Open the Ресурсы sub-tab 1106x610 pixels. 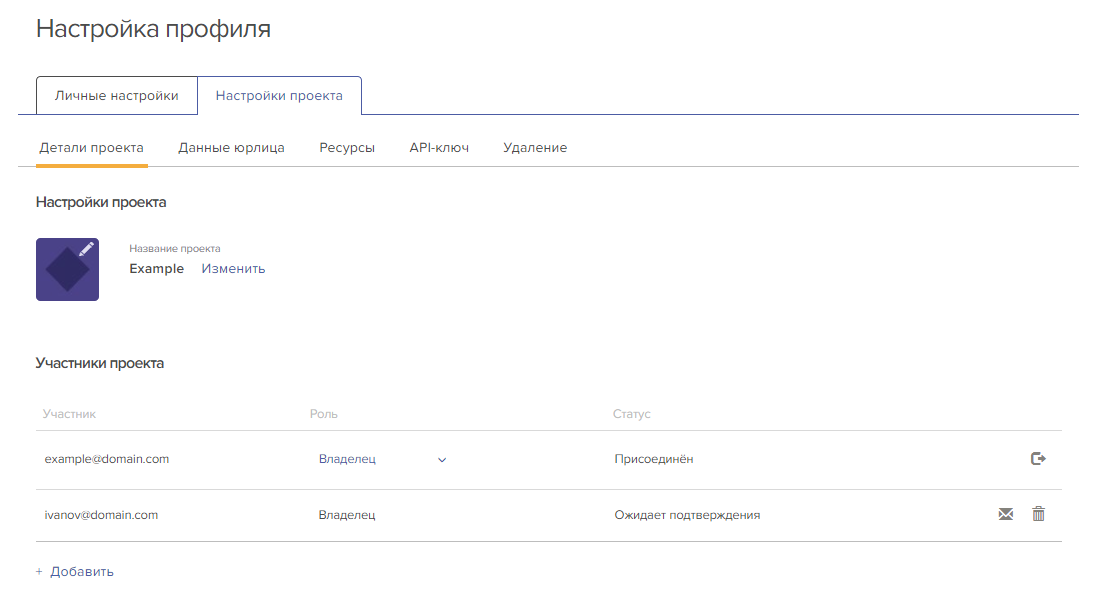[347, 148]
